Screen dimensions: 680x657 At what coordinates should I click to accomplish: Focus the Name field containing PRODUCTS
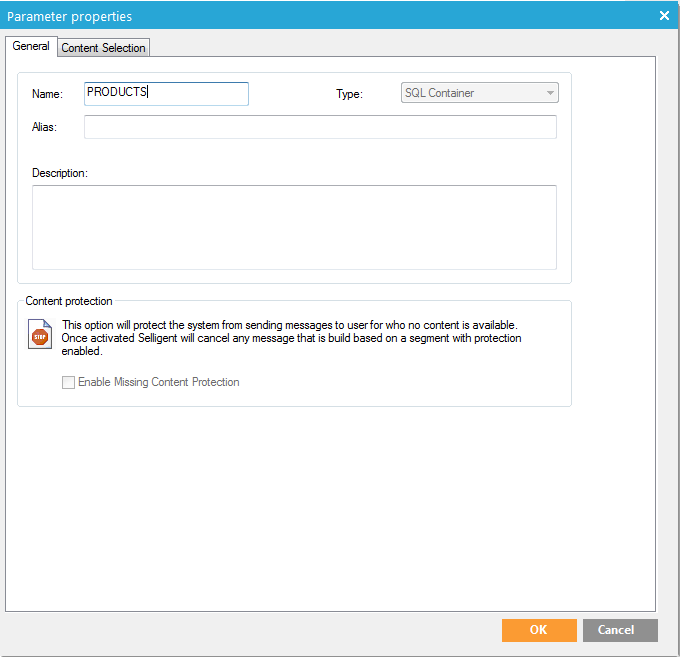166,93
